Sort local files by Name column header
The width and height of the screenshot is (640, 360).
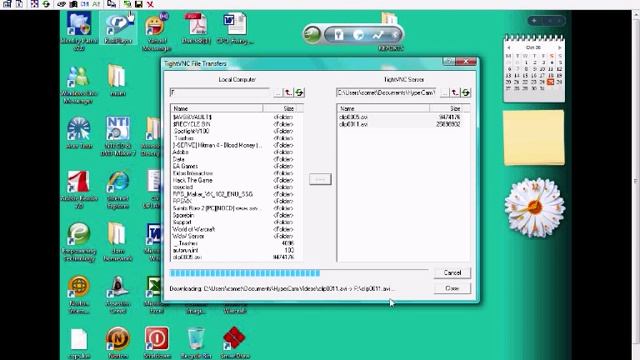[x=217, y=109]
